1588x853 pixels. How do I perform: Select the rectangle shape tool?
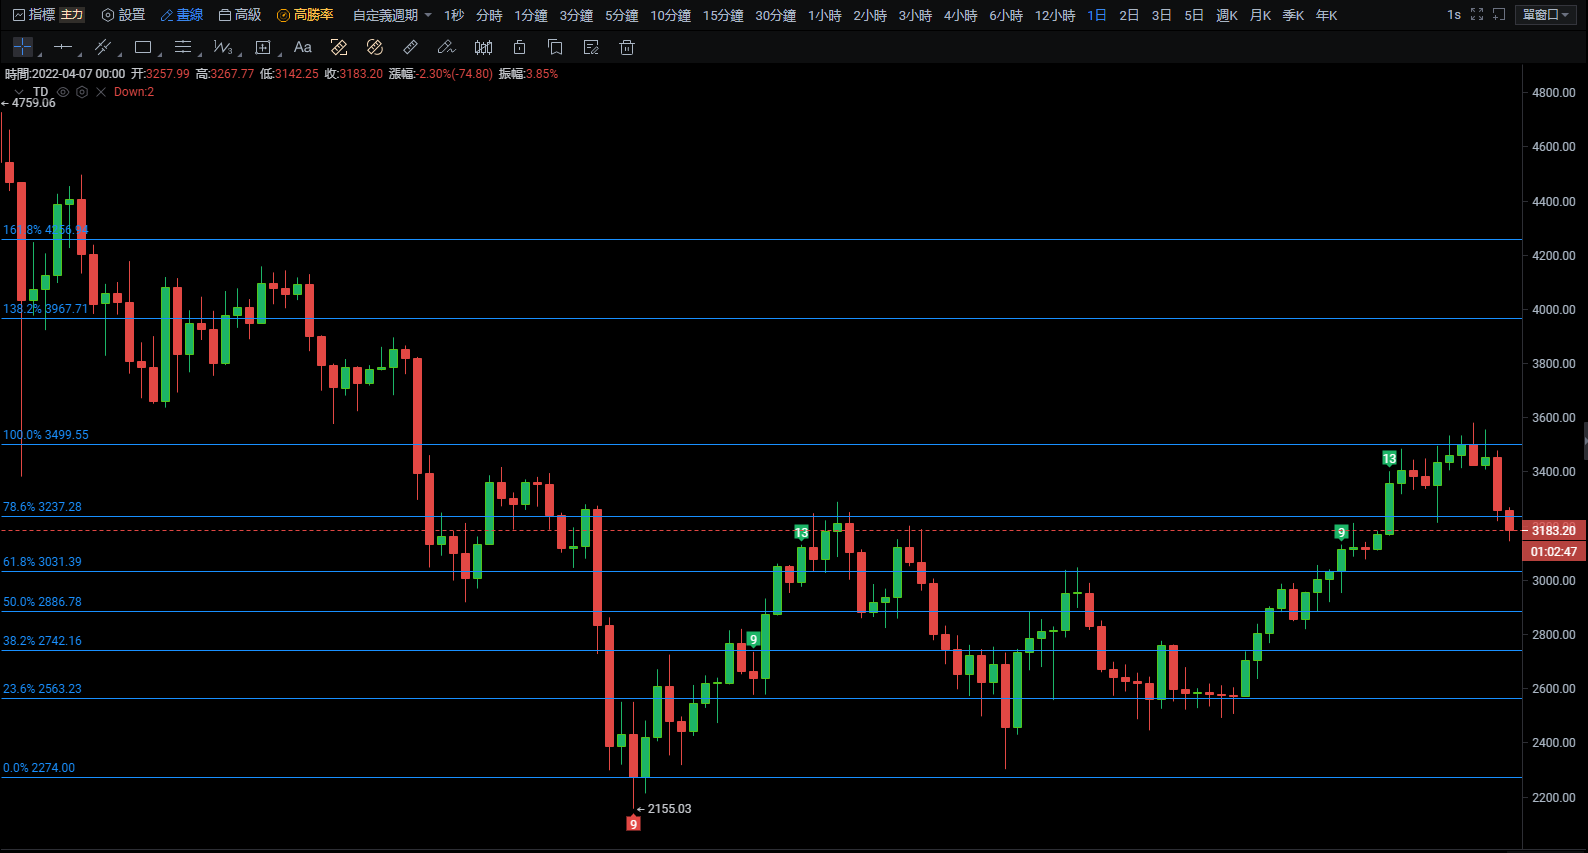(x=143, y=47)
